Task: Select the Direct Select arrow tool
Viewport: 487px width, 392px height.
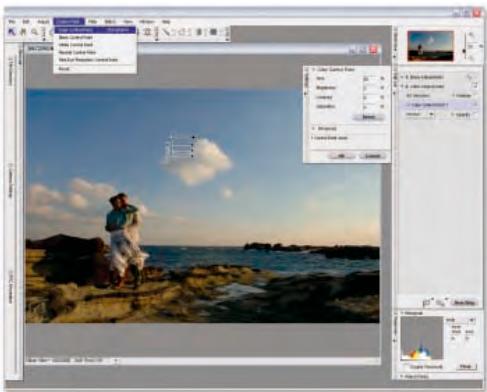Action: [x=12, y=32]
